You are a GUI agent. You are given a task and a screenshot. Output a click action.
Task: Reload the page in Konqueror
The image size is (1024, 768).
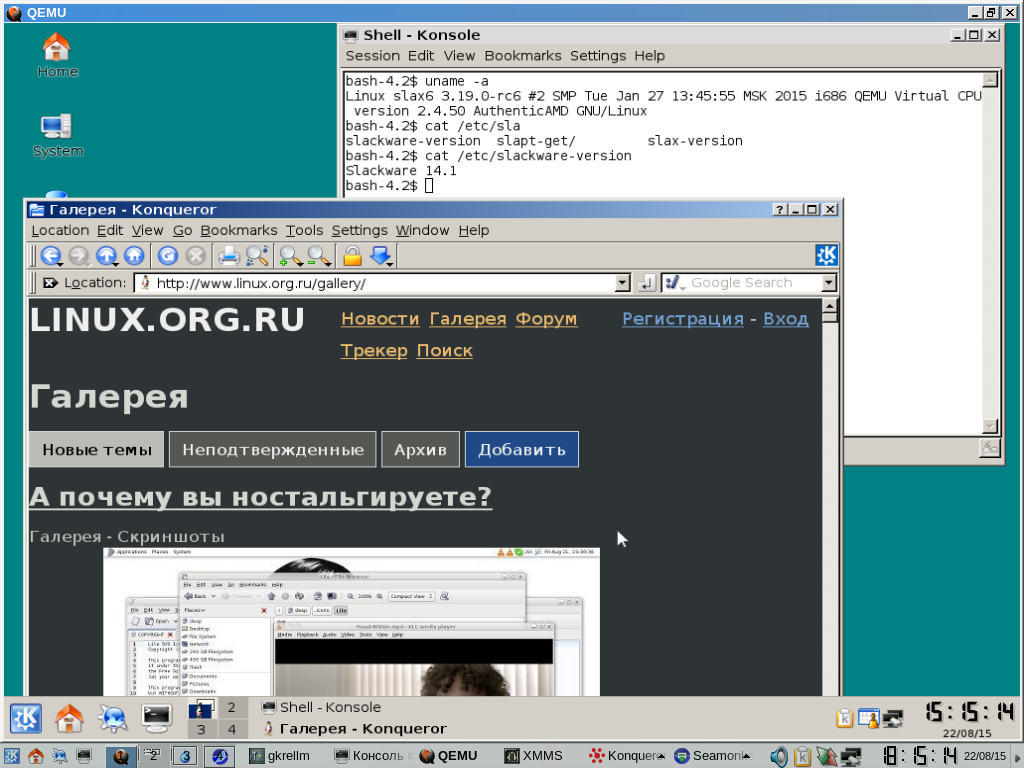tap(168, 256)
